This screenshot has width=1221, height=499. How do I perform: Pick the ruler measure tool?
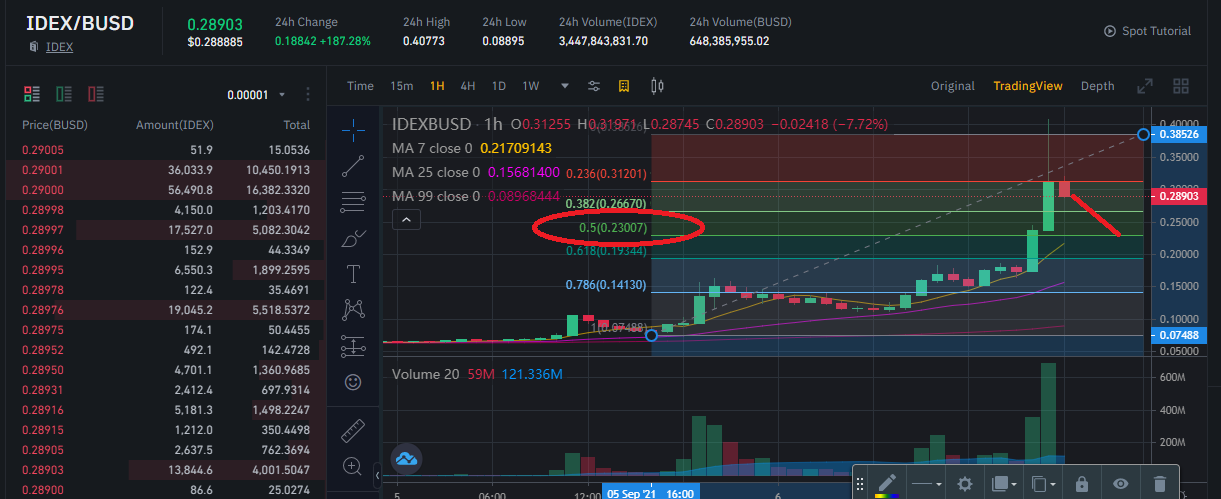pyautogui.click(x=353, y=431)
